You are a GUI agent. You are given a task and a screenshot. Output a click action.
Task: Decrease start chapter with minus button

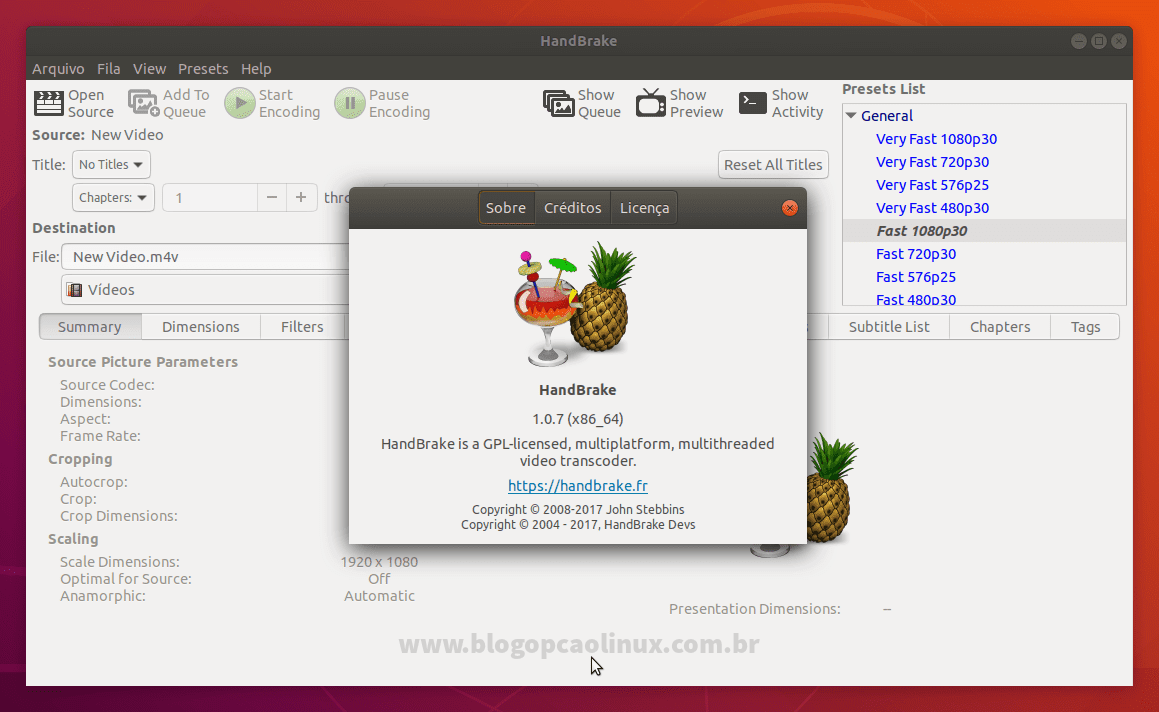[x=272, y=197]
